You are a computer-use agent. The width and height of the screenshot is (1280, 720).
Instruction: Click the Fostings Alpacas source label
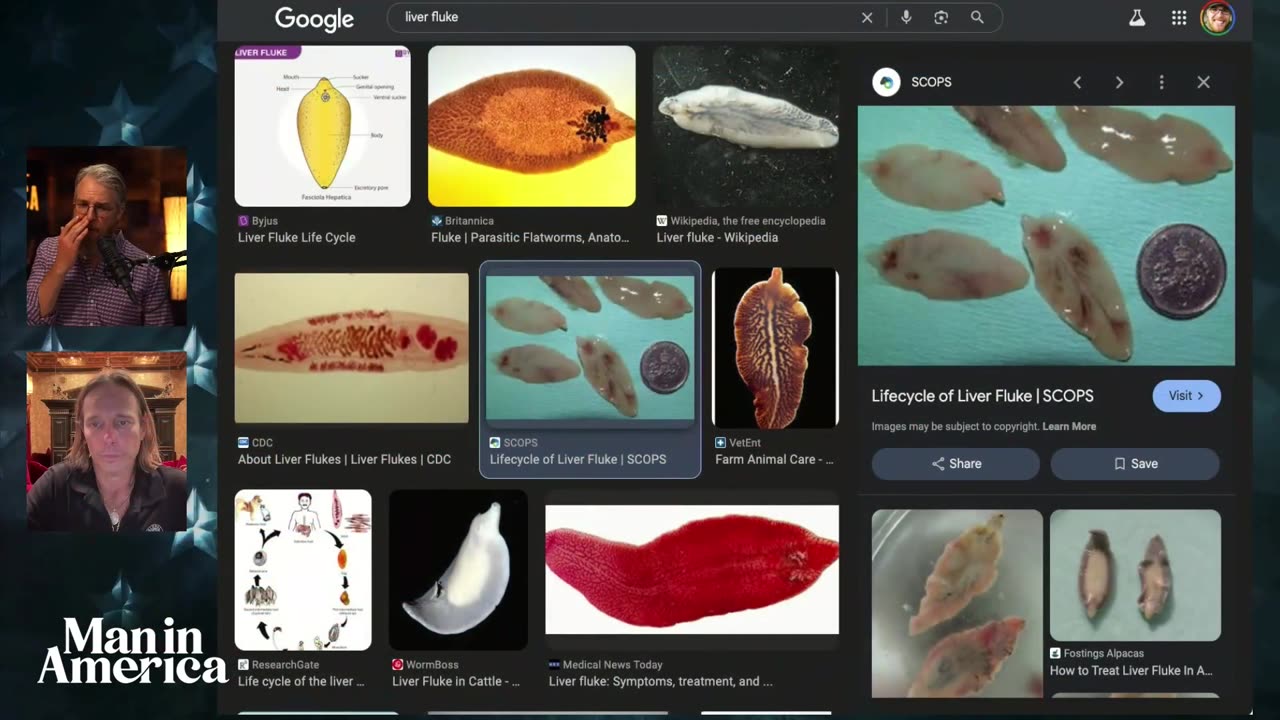(x=1104, y=654)
